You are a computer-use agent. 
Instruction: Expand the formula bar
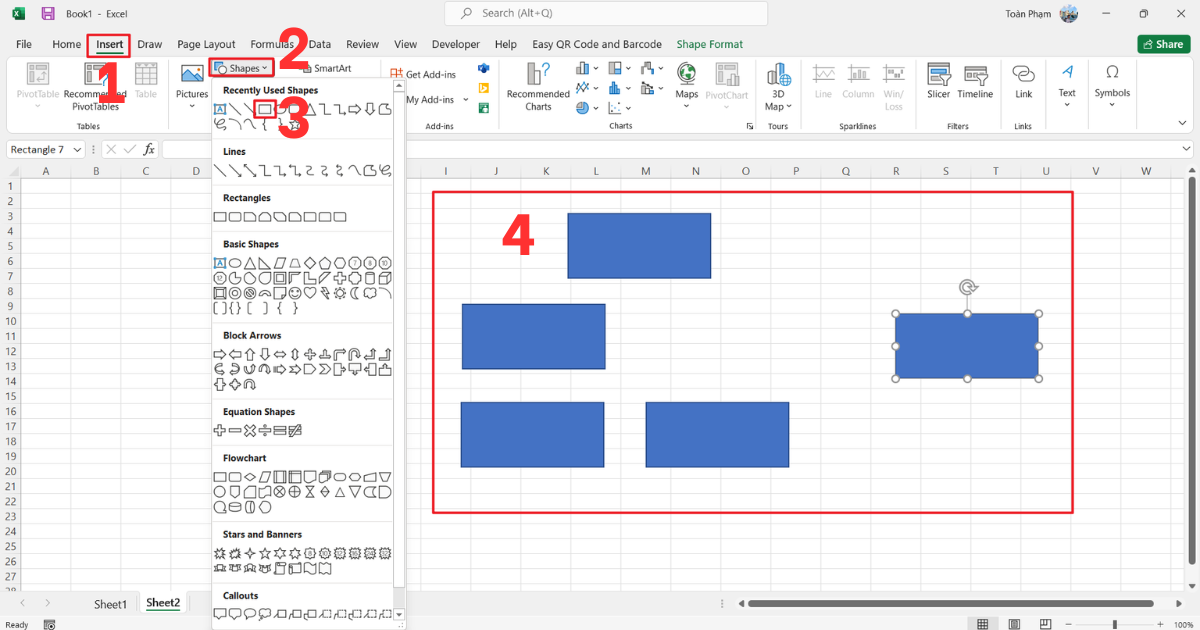tap(1185, 149)
